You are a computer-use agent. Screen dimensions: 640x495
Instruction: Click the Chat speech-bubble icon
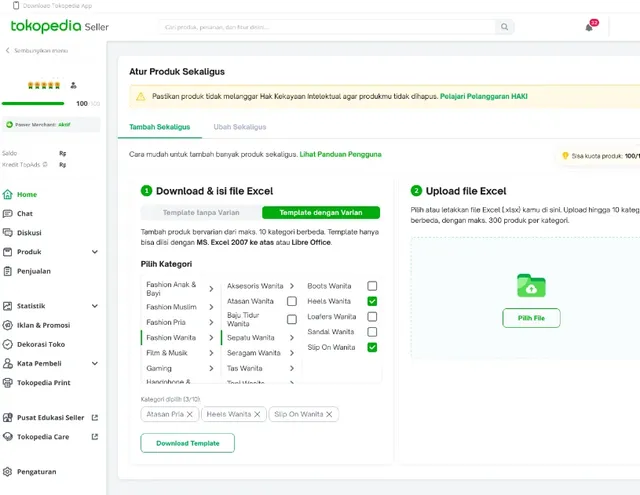coord(7,213)
